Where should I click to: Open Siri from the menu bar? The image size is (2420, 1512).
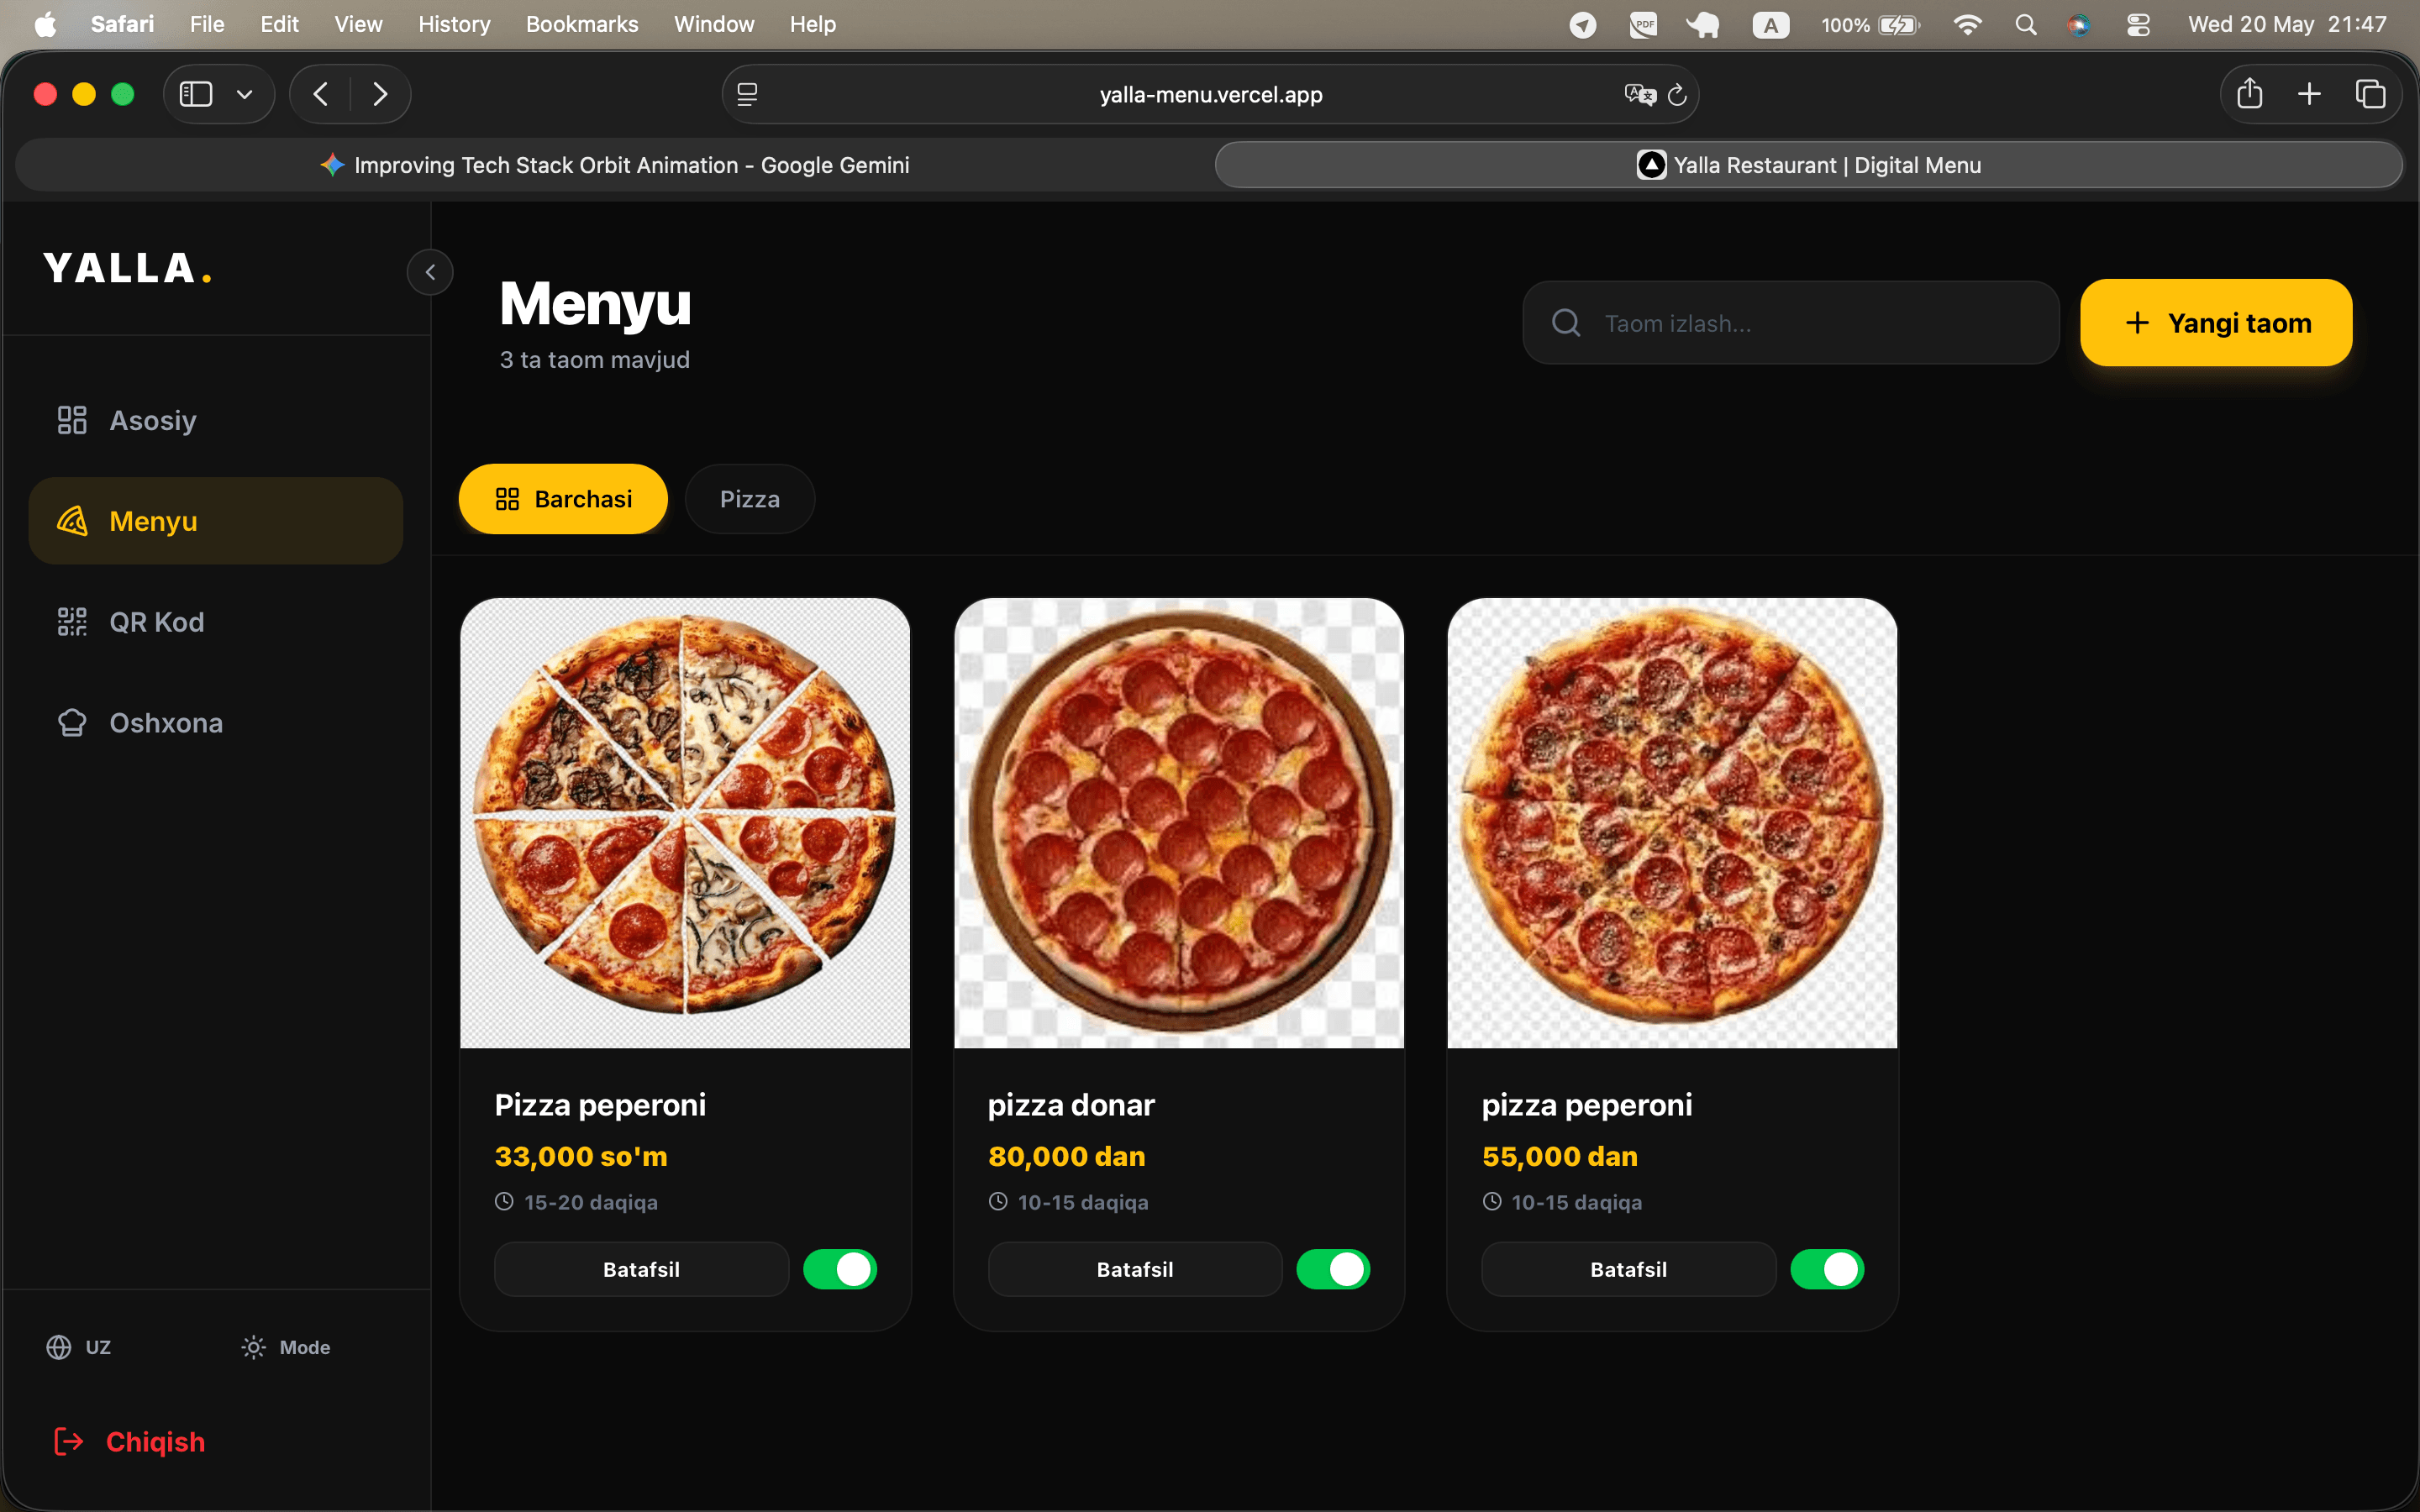point(2079,24)
